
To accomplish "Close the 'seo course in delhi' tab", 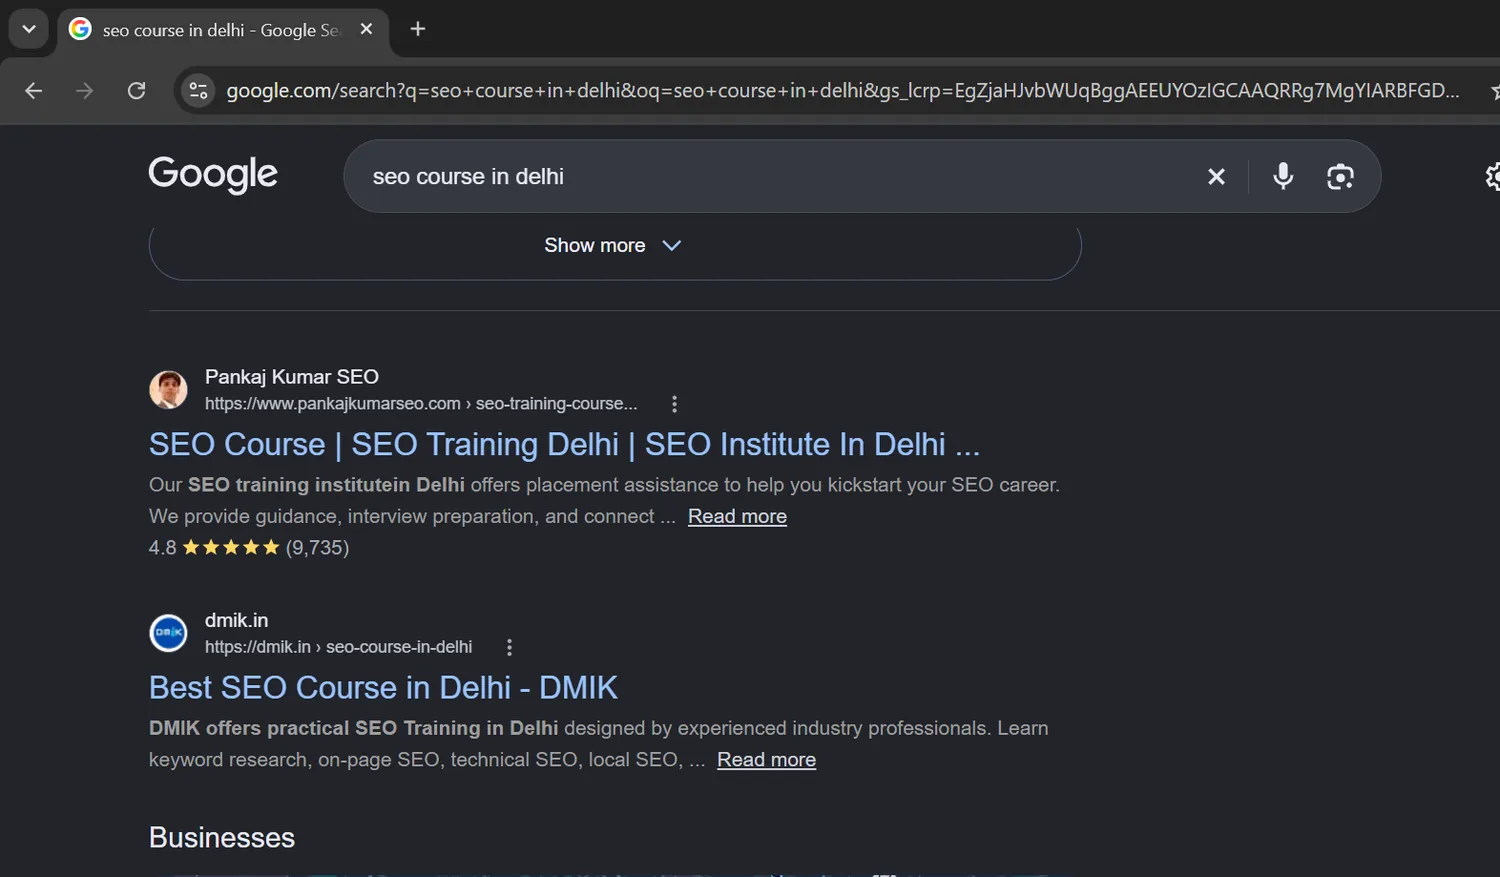I will pyautogui.click(x=366, y=29).
